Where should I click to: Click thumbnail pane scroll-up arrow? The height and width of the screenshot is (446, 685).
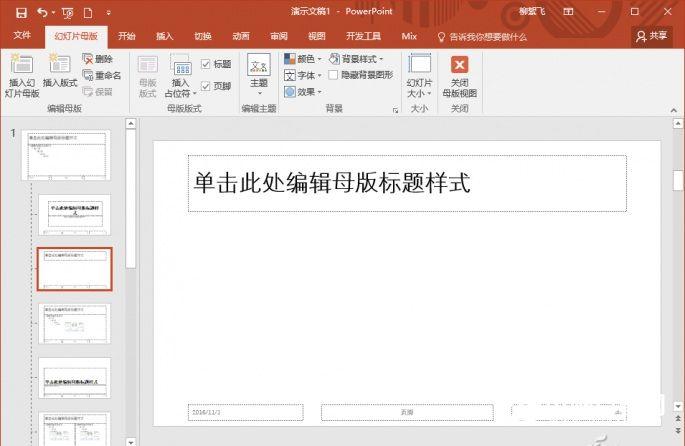point(131,124)
